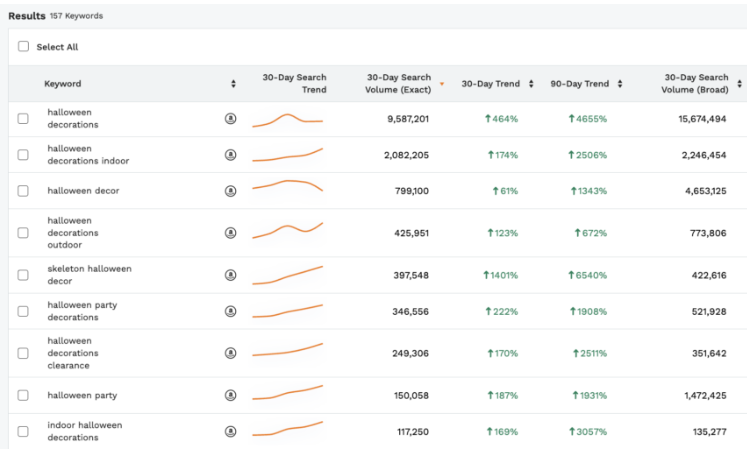Sort by Keyword column arrows
747x456 pixels.
(233, 84)
